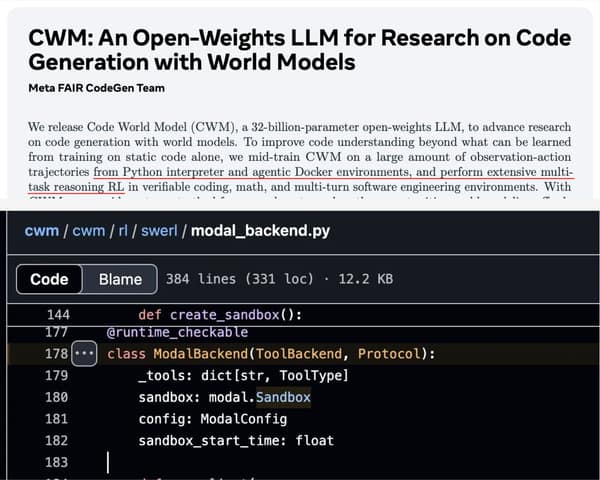Click the '_tools: dict[str, ToolType]' line

pyautogui.click(x=243, y=376)
